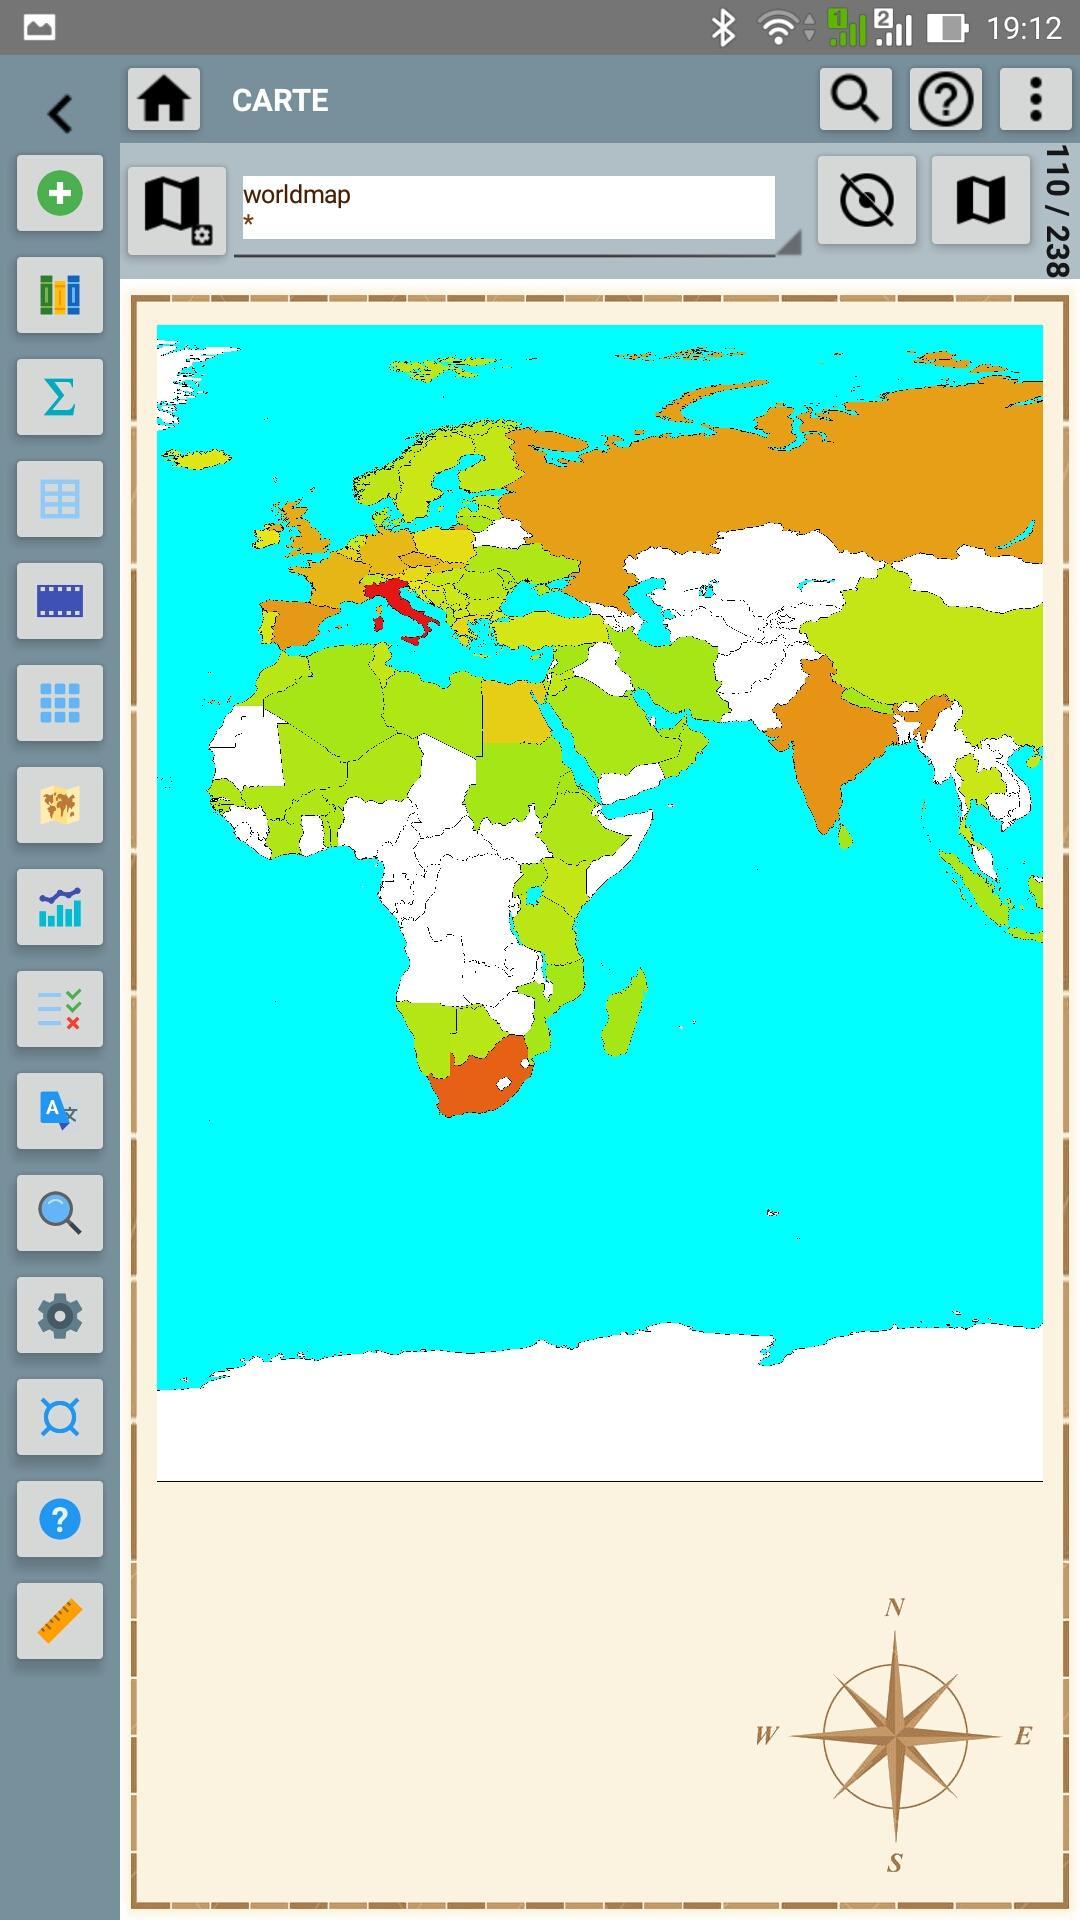This screenshot has width=1080, height=1920.
Task: Open the translate language icon
Action: (60, 1111)
